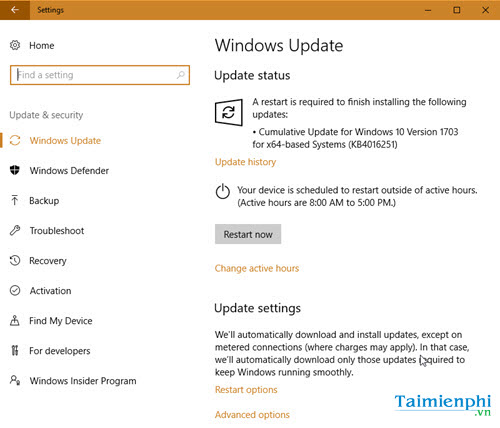The image size is (500, 428).
Task: Open the Restart options link
Action: (x=246, y=390)
